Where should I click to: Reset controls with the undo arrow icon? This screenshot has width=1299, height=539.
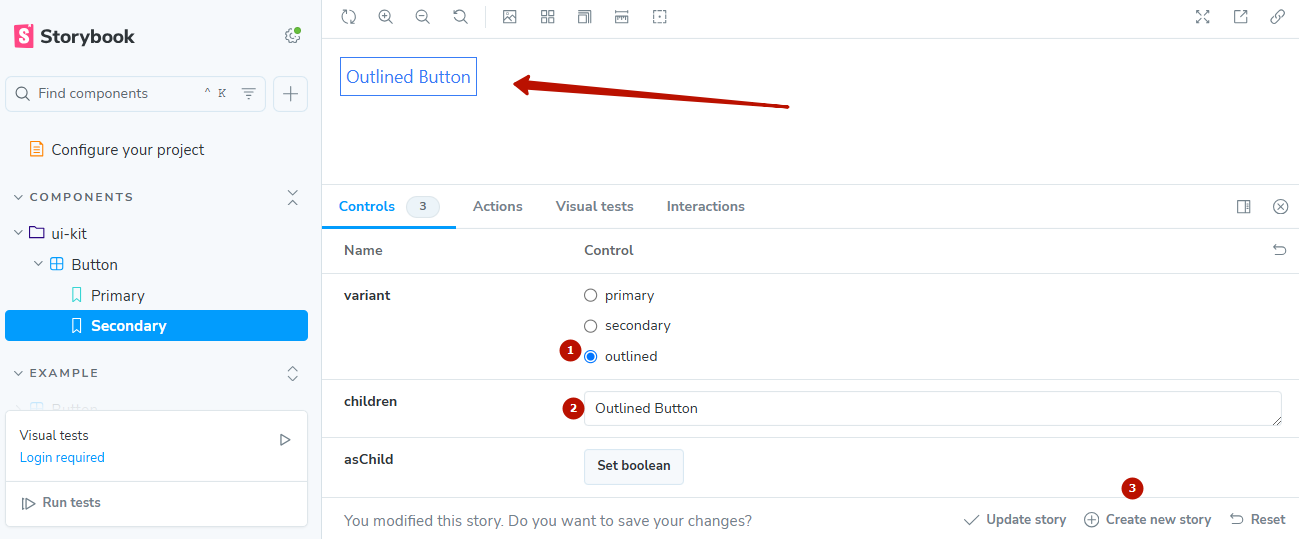1279,250
